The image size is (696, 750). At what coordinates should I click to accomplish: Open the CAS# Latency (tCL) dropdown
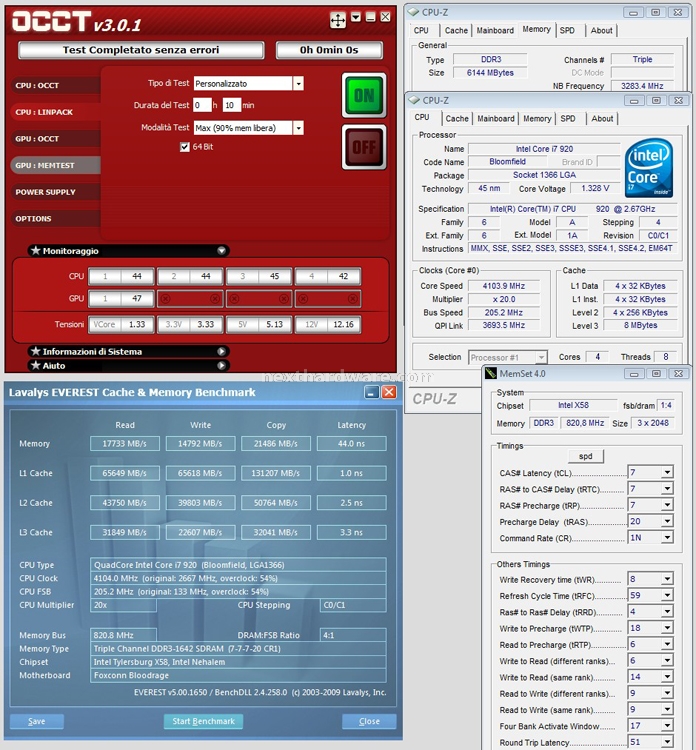(x=667, y=473)
